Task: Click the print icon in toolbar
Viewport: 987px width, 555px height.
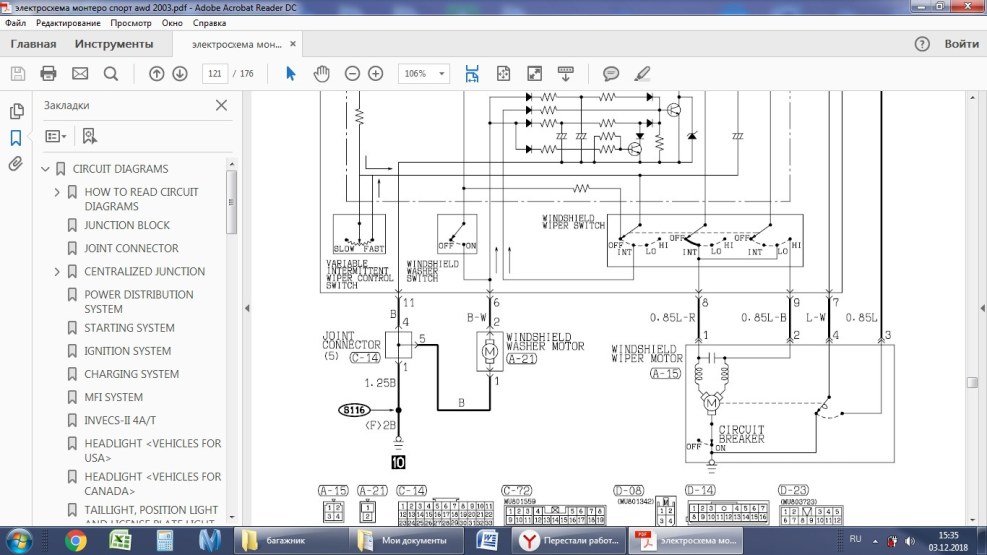Action: [x=48, y=73]
